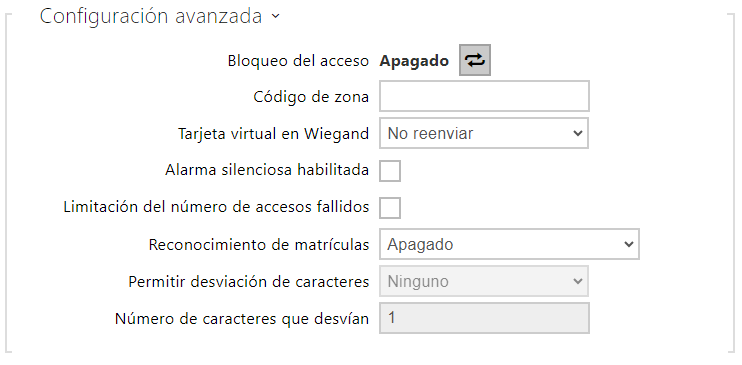
Task: Click the arrow on the No reenviar select
Action: point(577,134)
